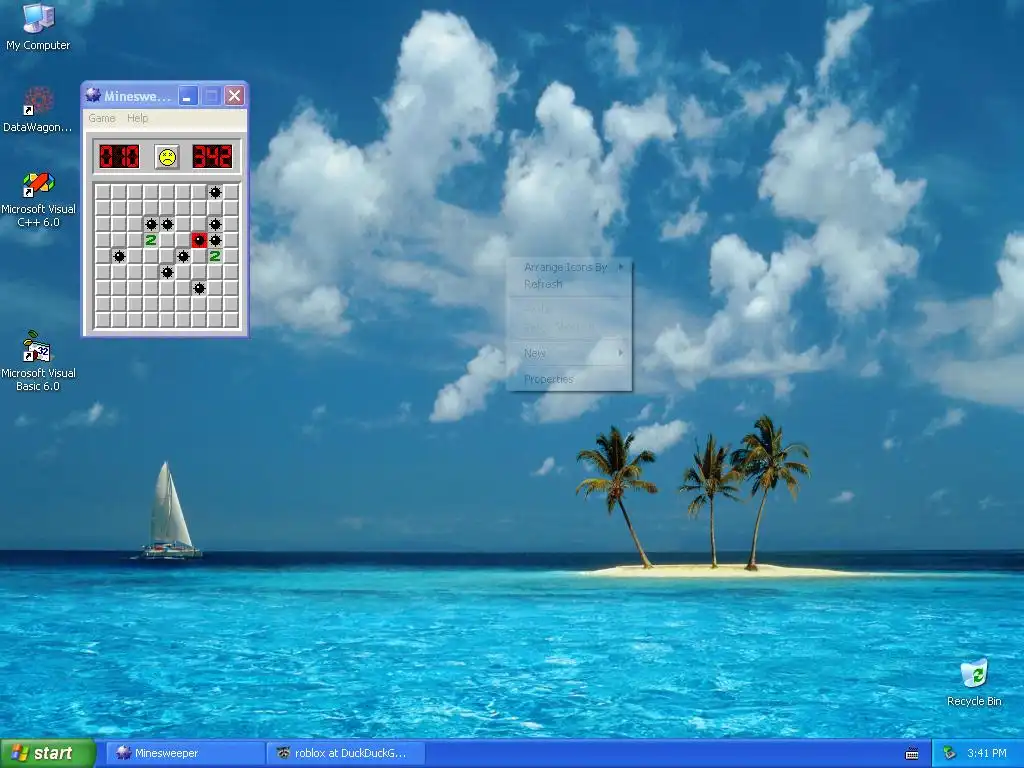
Task: Close the Minesweeper window
Action: [234, 96]
